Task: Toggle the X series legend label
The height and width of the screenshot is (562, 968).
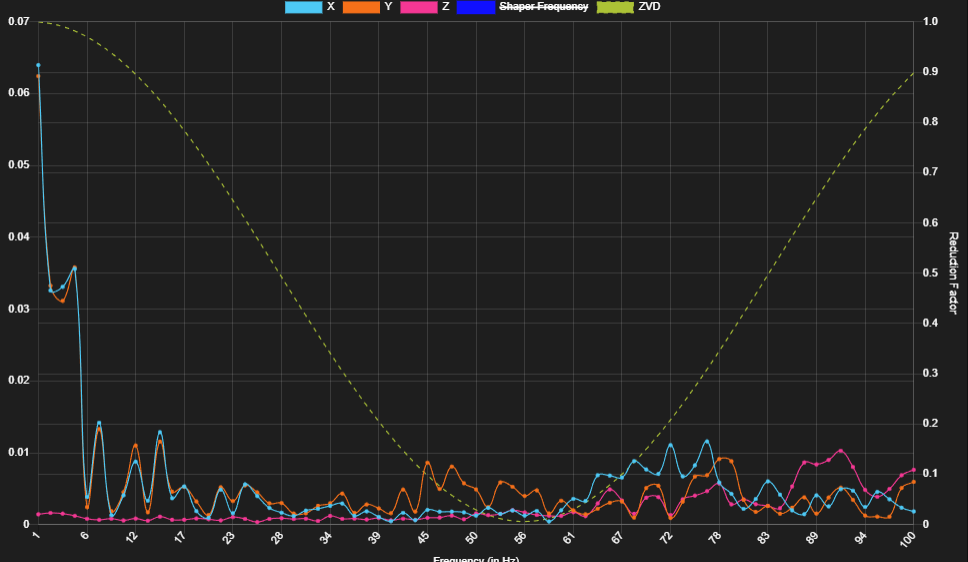Action: [x=331, y=6]
